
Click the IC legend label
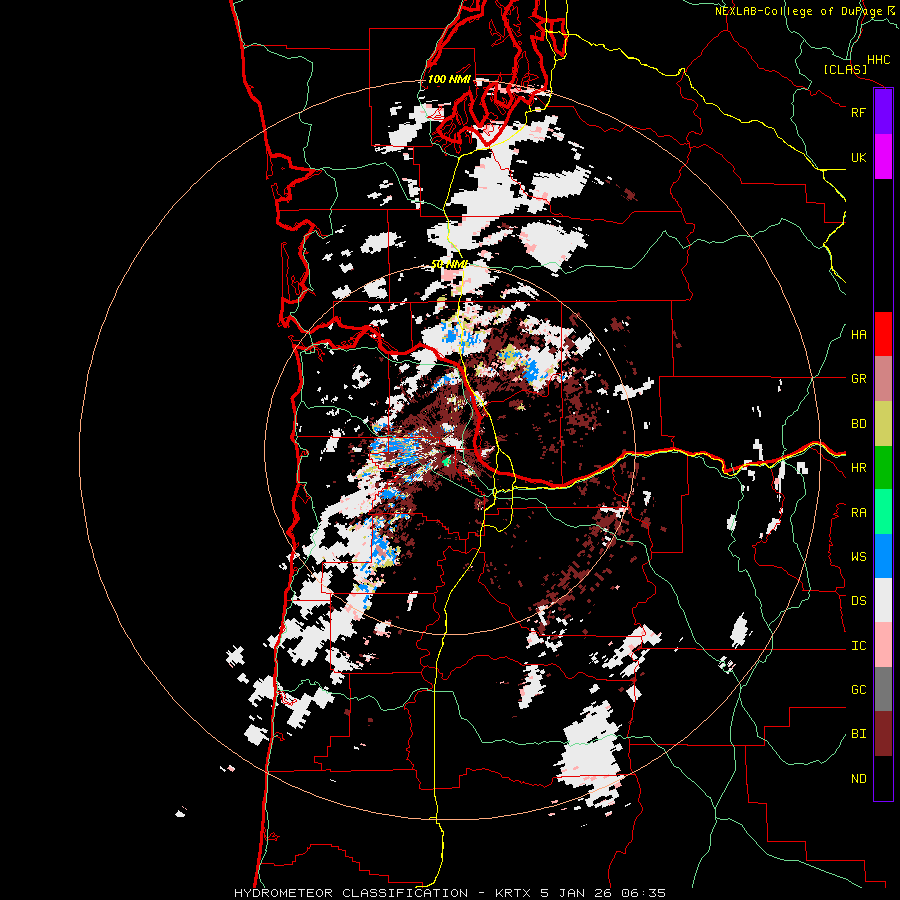[x=858, y=646]
